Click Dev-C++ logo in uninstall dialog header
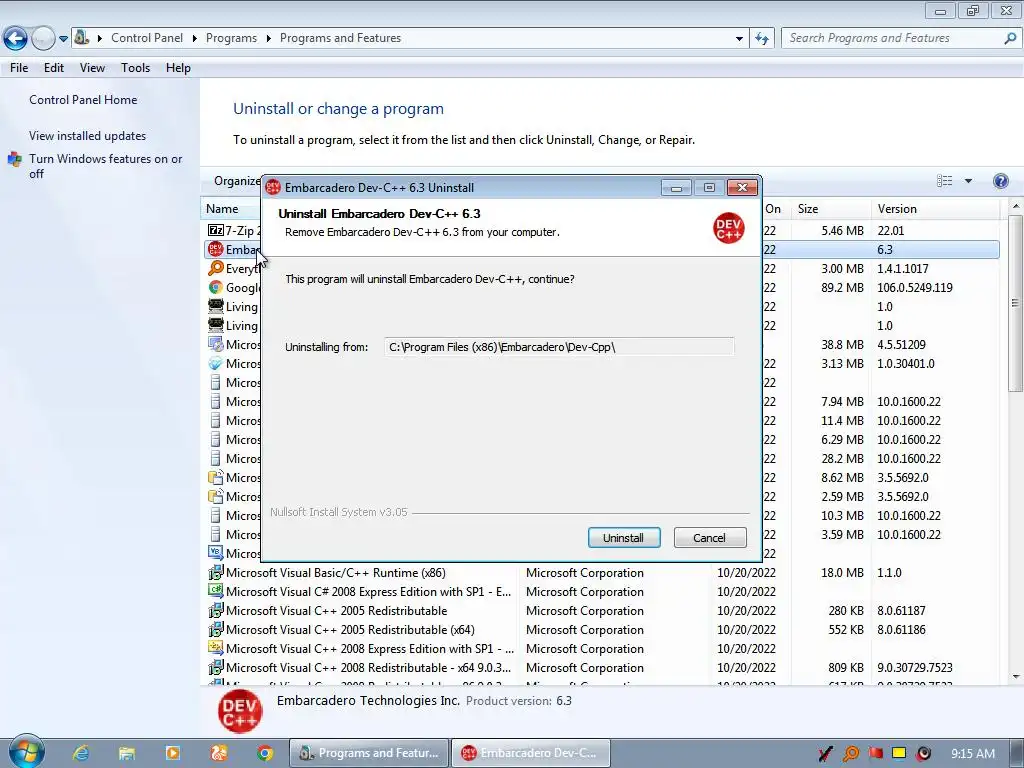 [x=728, y=228]
